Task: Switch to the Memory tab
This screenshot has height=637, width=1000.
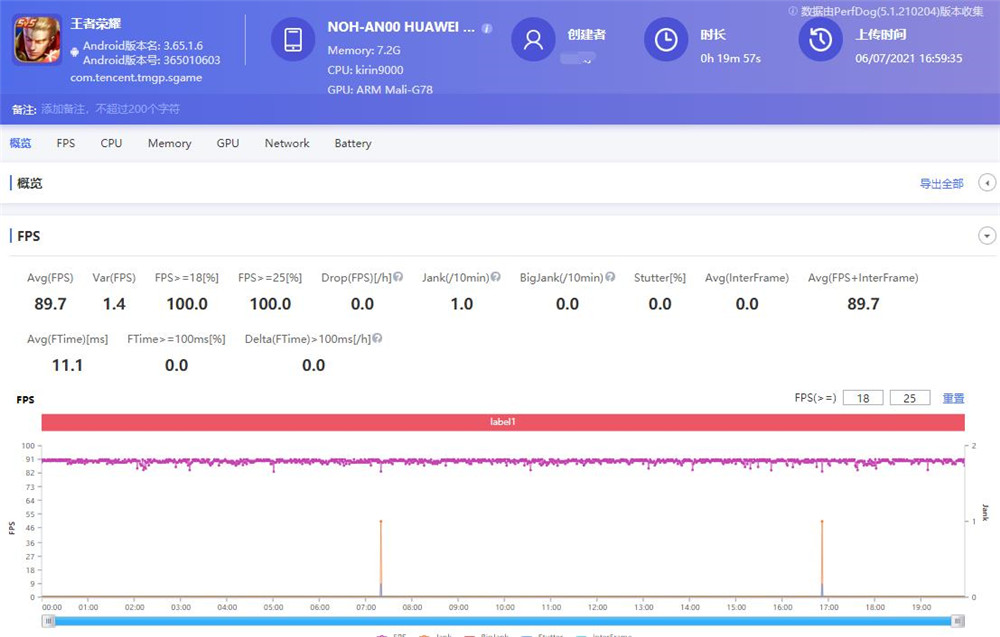Action: (x=170, y=143)
